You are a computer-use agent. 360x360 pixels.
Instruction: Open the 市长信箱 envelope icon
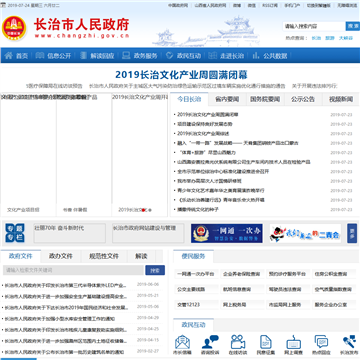pyautogui.click(x=182, y=342)
